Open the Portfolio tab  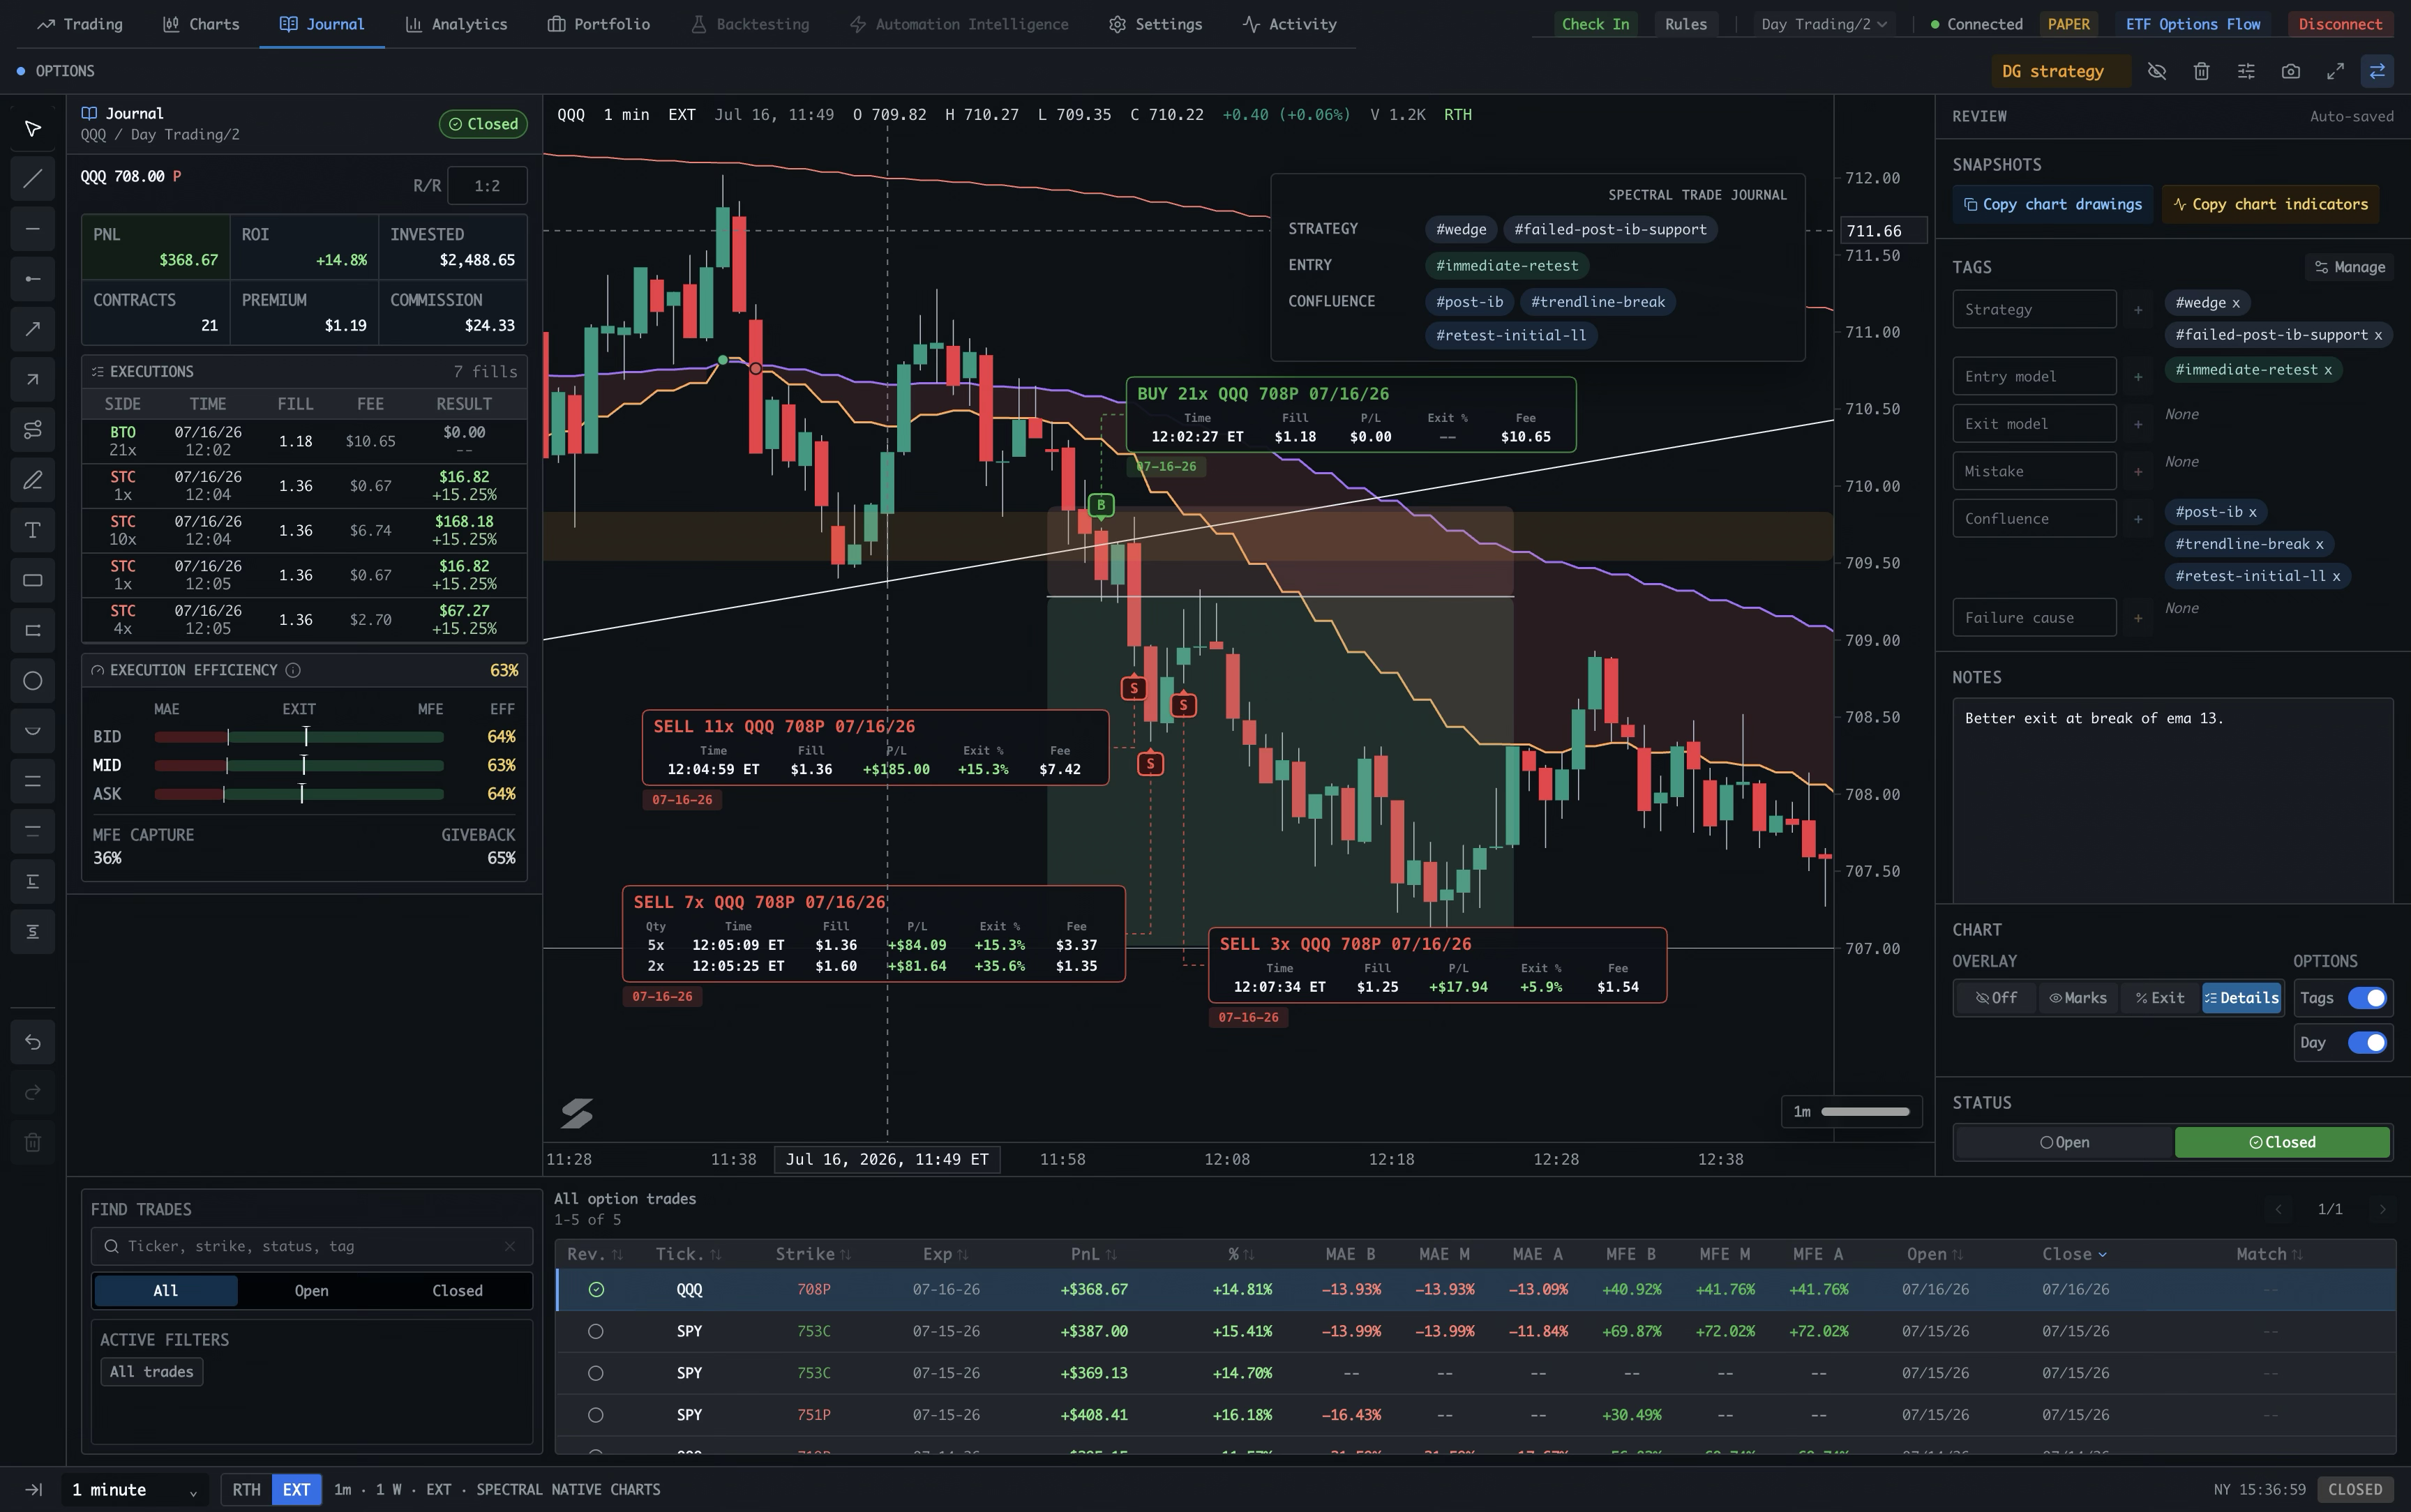tap(599, 24)
